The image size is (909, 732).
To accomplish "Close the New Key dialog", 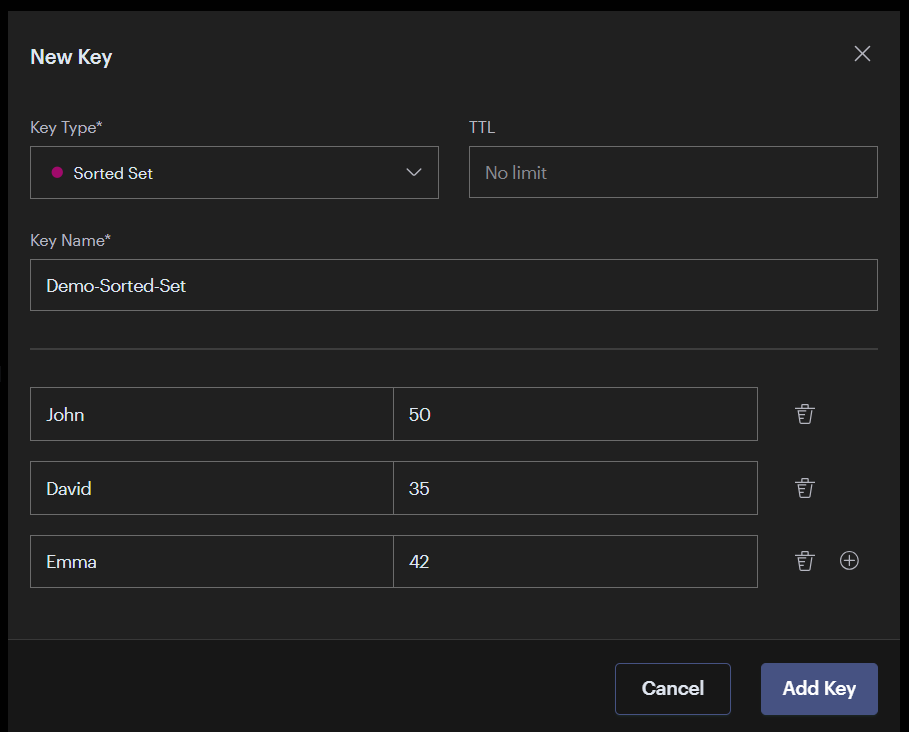I will 862,53.
